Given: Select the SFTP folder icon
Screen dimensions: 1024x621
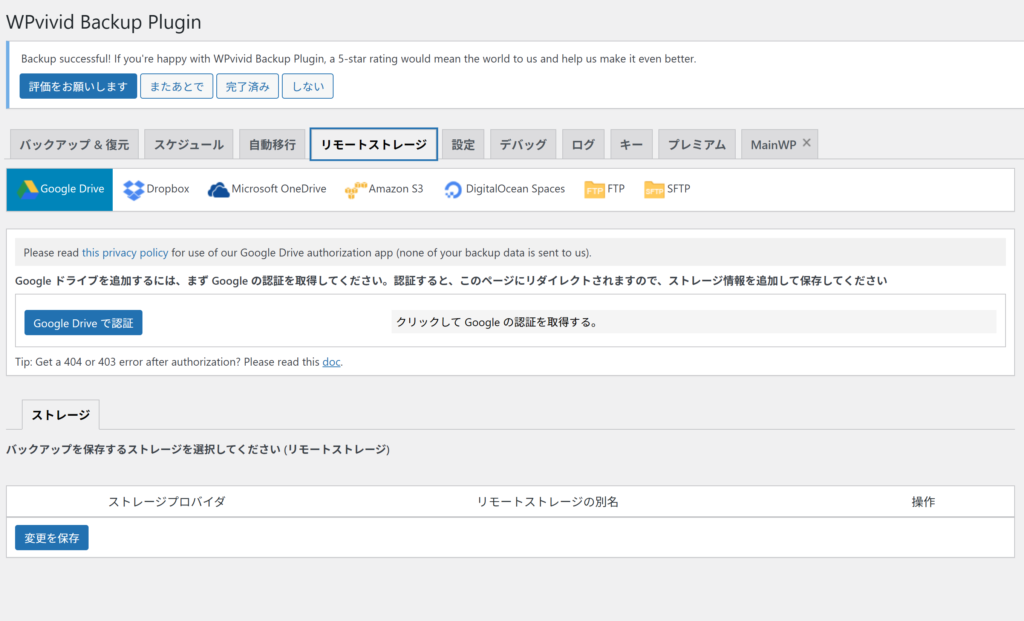Looking at the screenshot, I should click(x=654, y=189).
